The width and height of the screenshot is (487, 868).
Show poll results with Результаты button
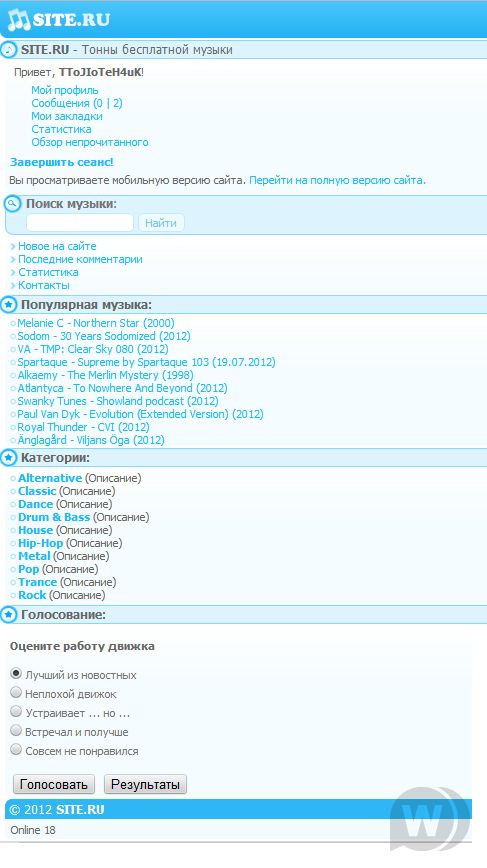146,784
